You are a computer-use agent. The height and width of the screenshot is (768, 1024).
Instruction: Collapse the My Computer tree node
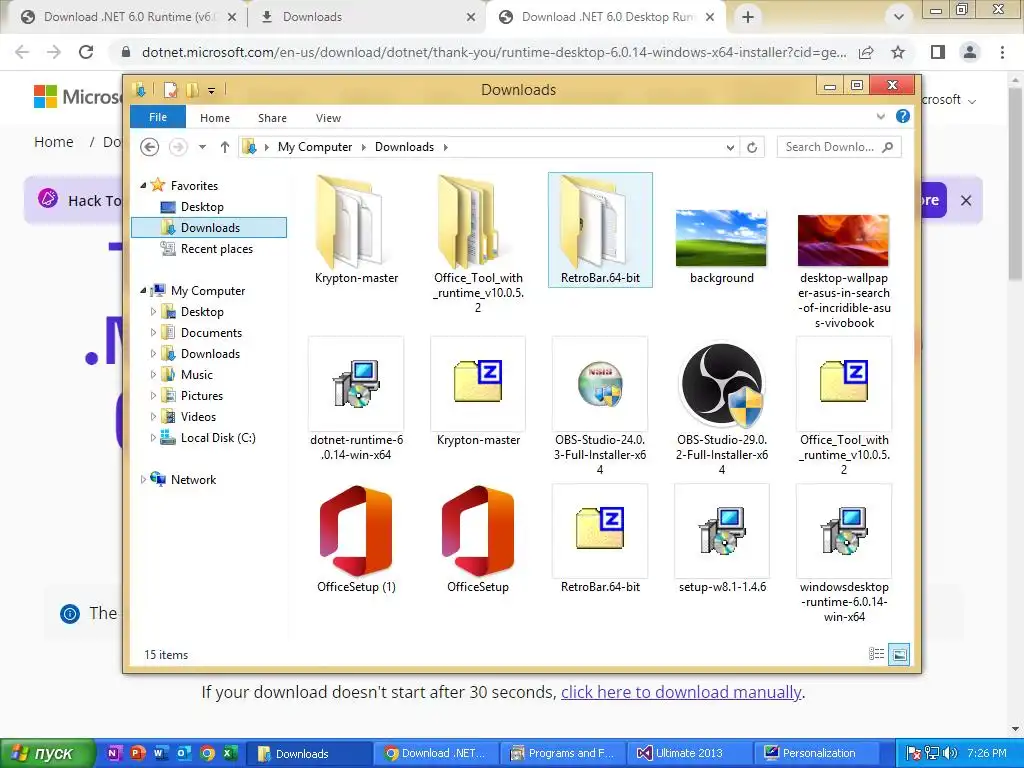143,291
